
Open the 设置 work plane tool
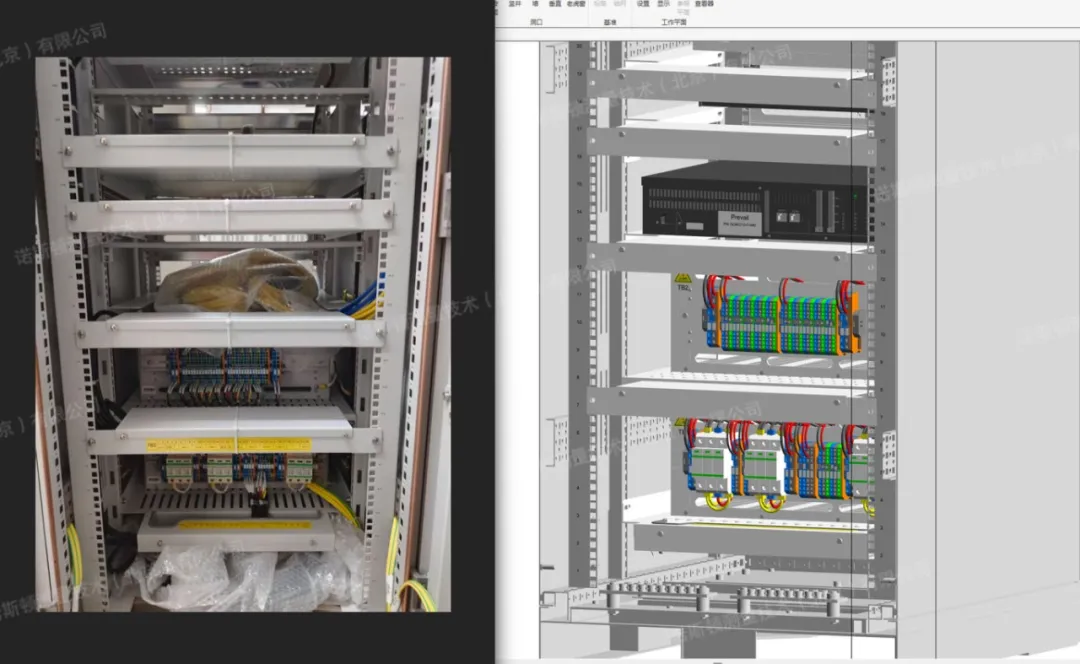click(x=643, y=4)
